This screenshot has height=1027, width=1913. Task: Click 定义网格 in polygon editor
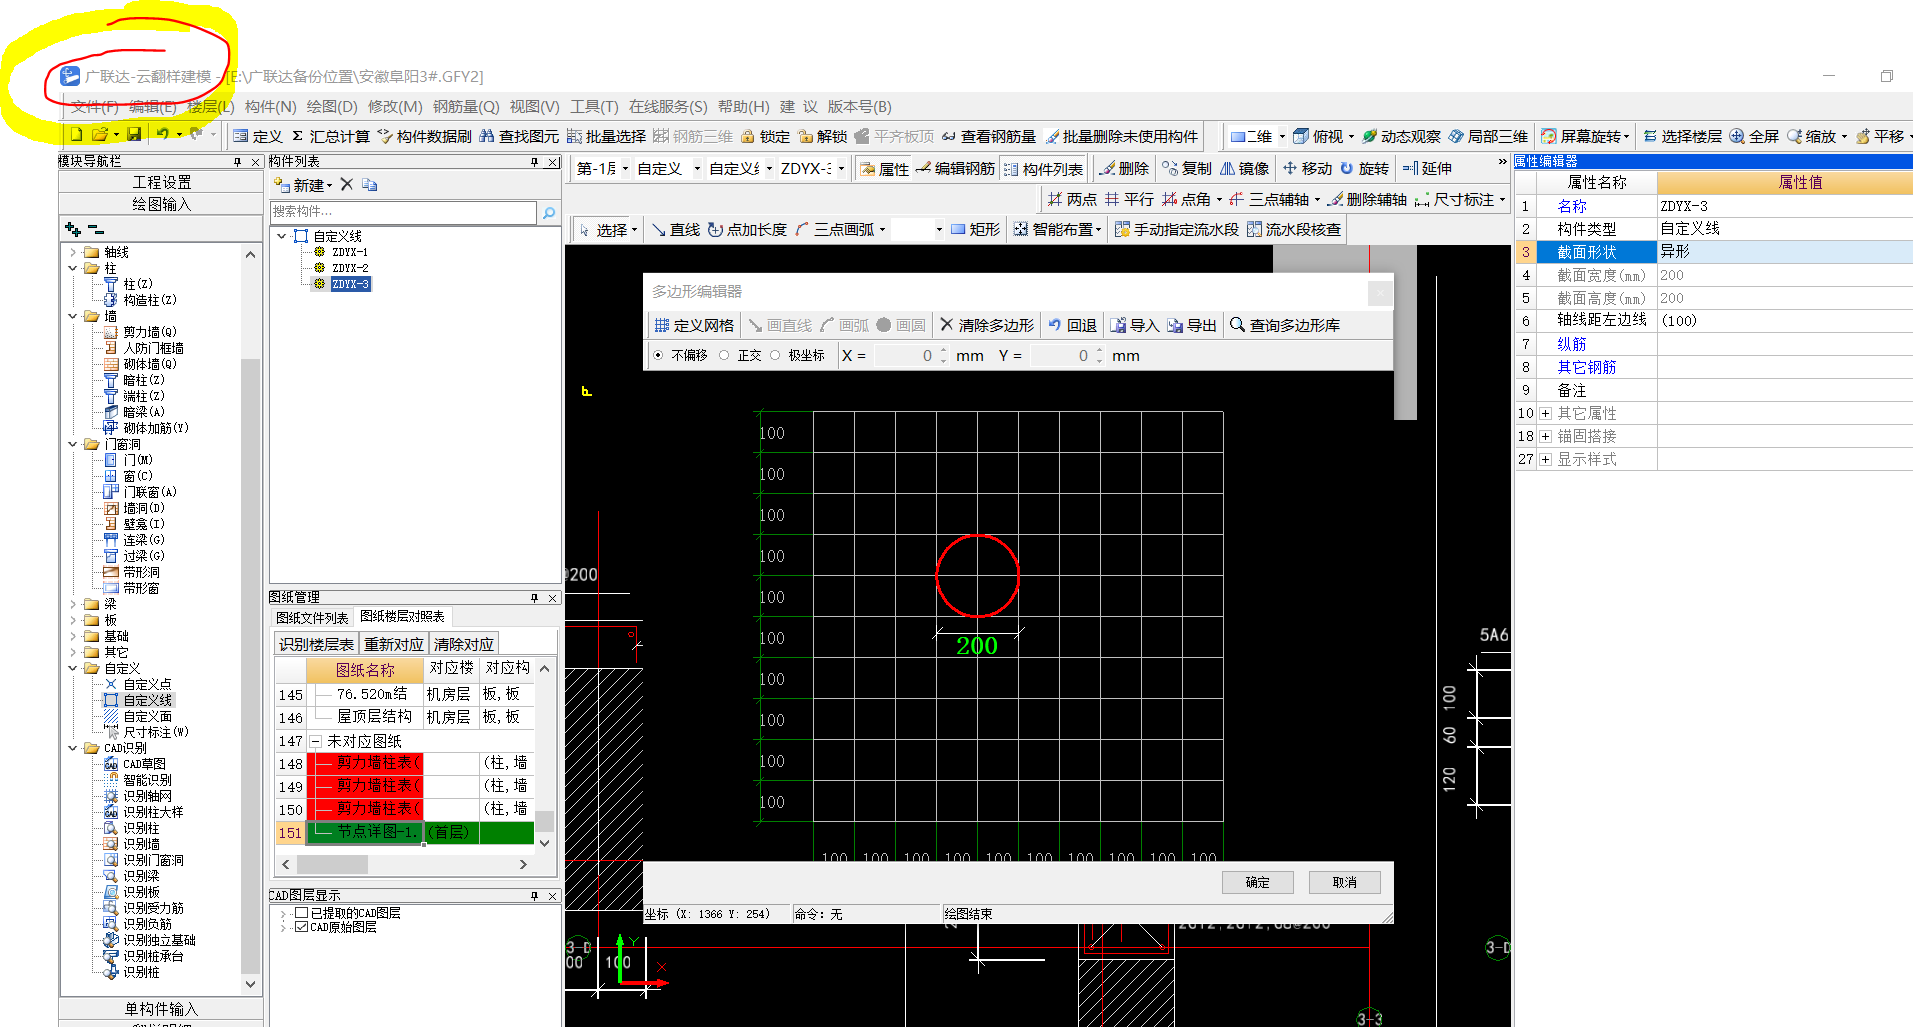point(694,325)
